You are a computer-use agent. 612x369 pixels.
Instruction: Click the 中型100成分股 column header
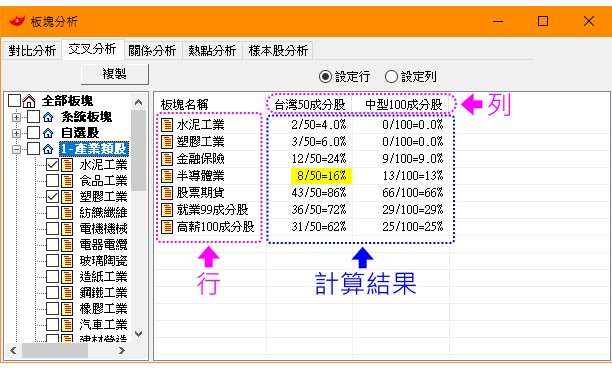(x=403, y=105)
